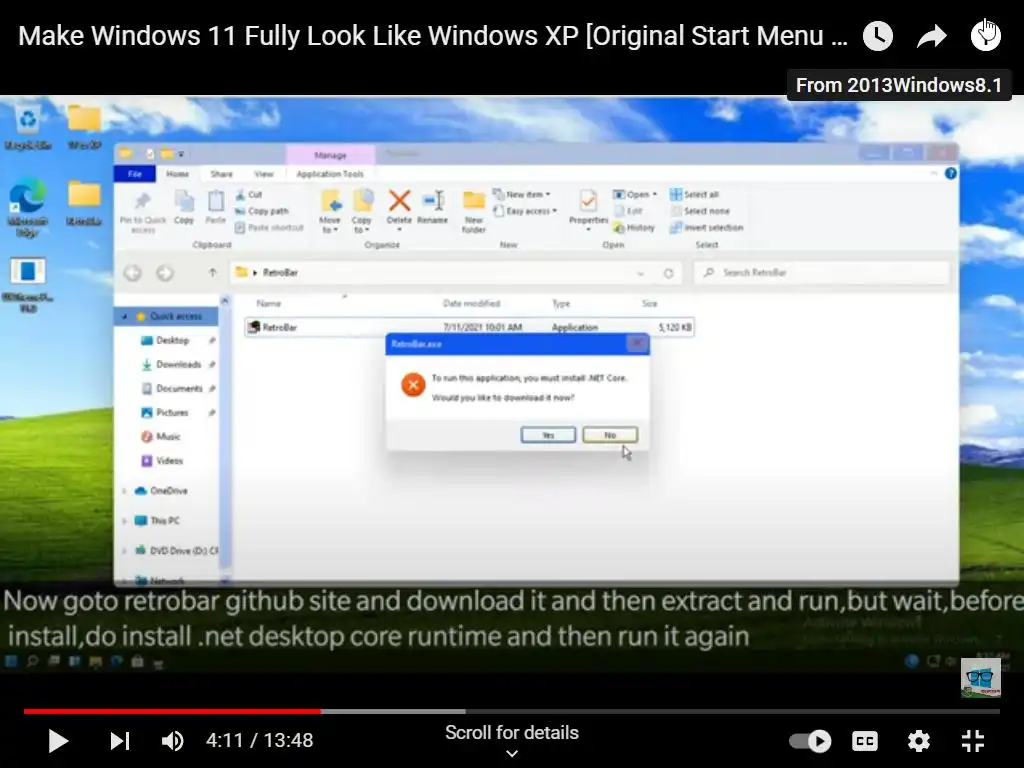Image resolution: width=1024 pixels, height=768 pixels.
Task: Collapse the Quick access tree node
Action: pos(124,316)
